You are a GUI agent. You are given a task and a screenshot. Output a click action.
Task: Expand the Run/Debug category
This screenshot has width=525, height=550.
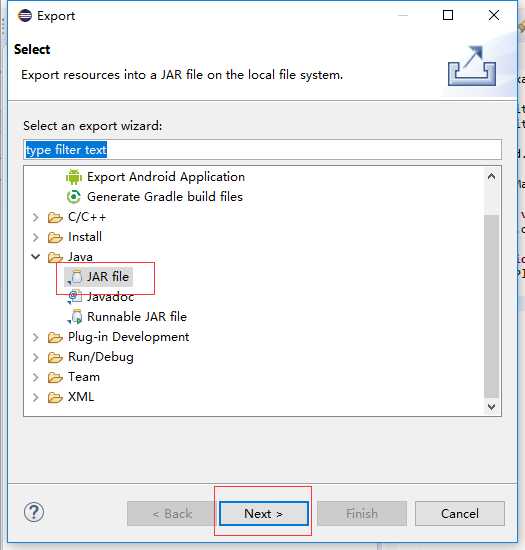click(x=35, y=357)
